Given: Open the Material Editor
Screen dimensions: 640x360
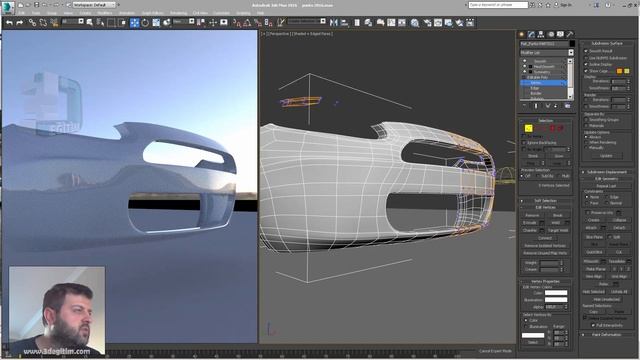Looking at the screenshot, I should point(415,23).
